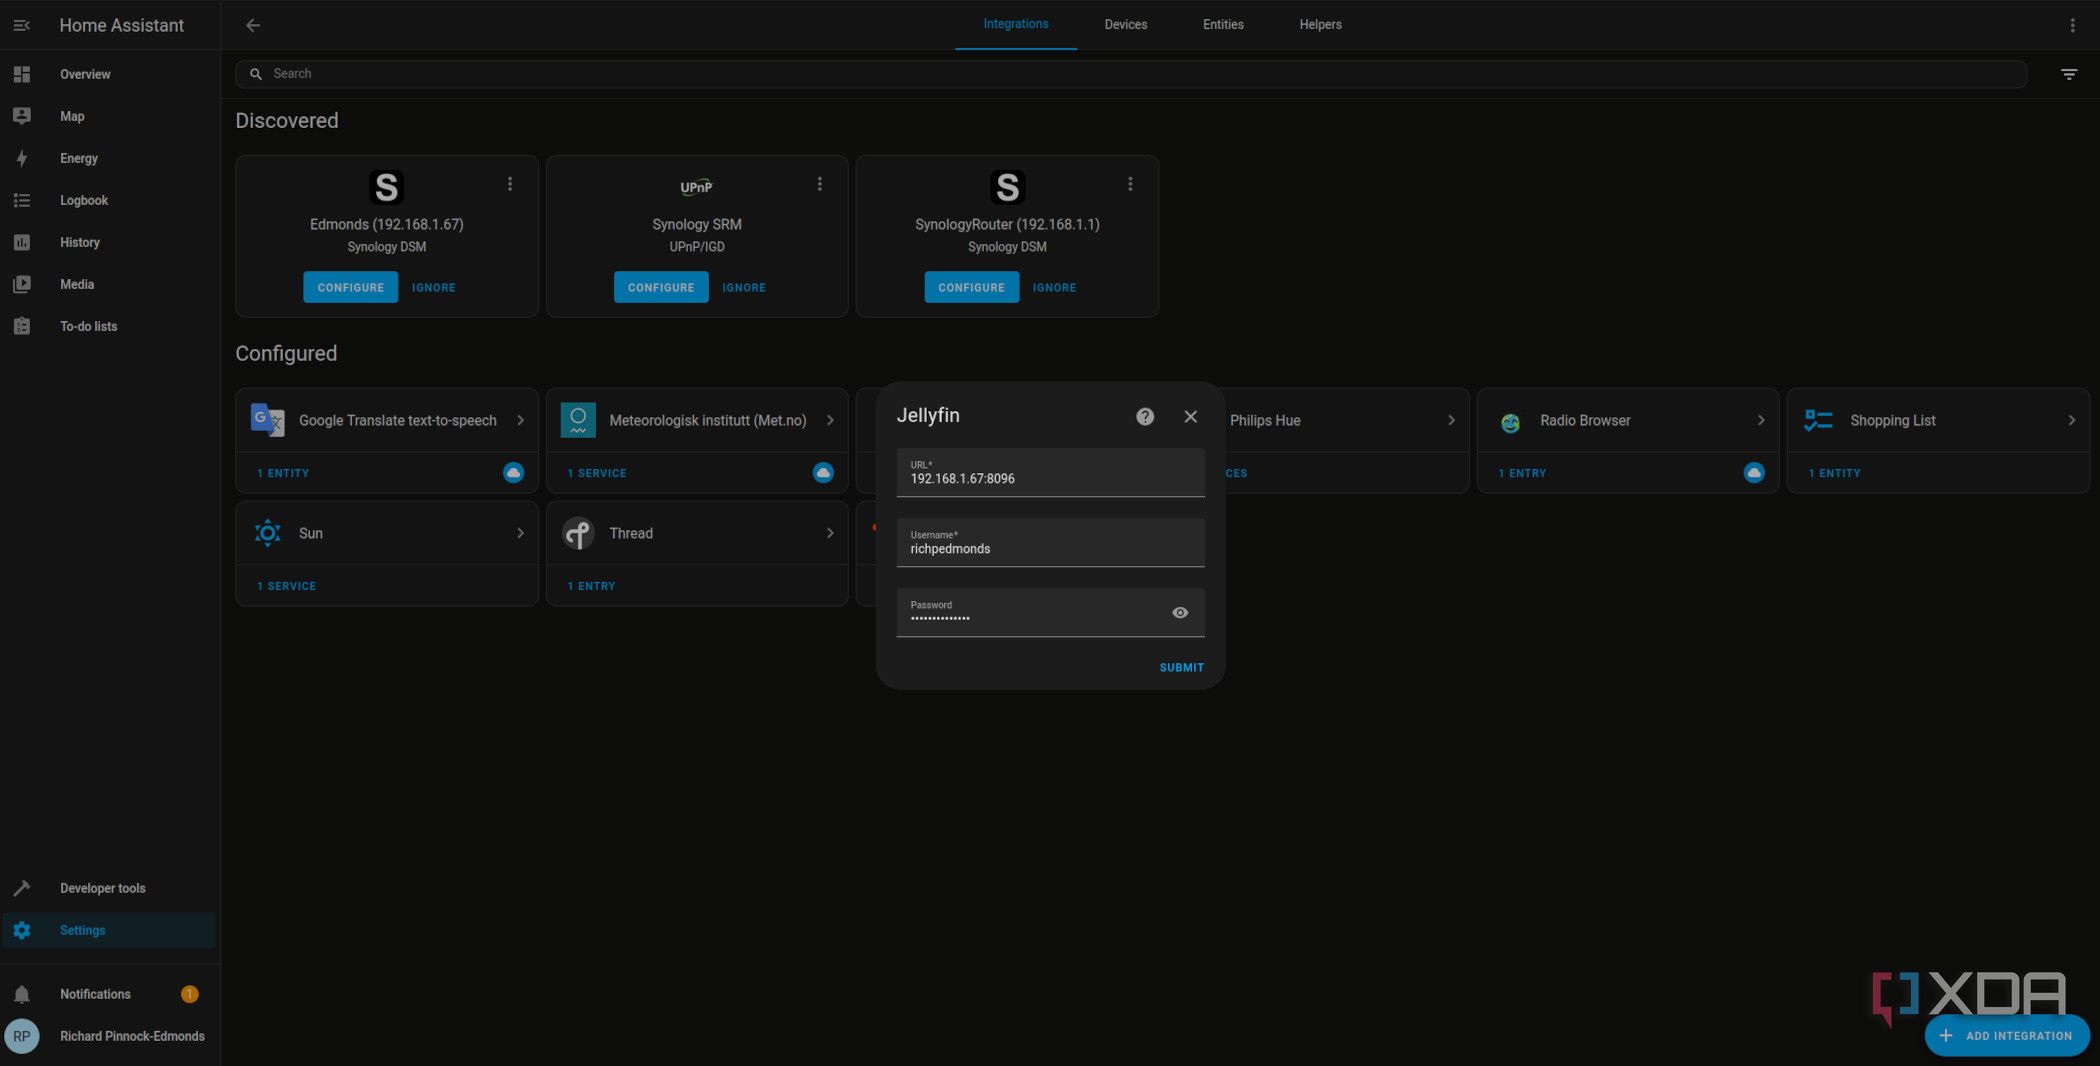Open the overflow menu on the Synology SRM card
Image resolution: width=2100 pixels, height=1066 pixels.
click(x=820, y=184)
